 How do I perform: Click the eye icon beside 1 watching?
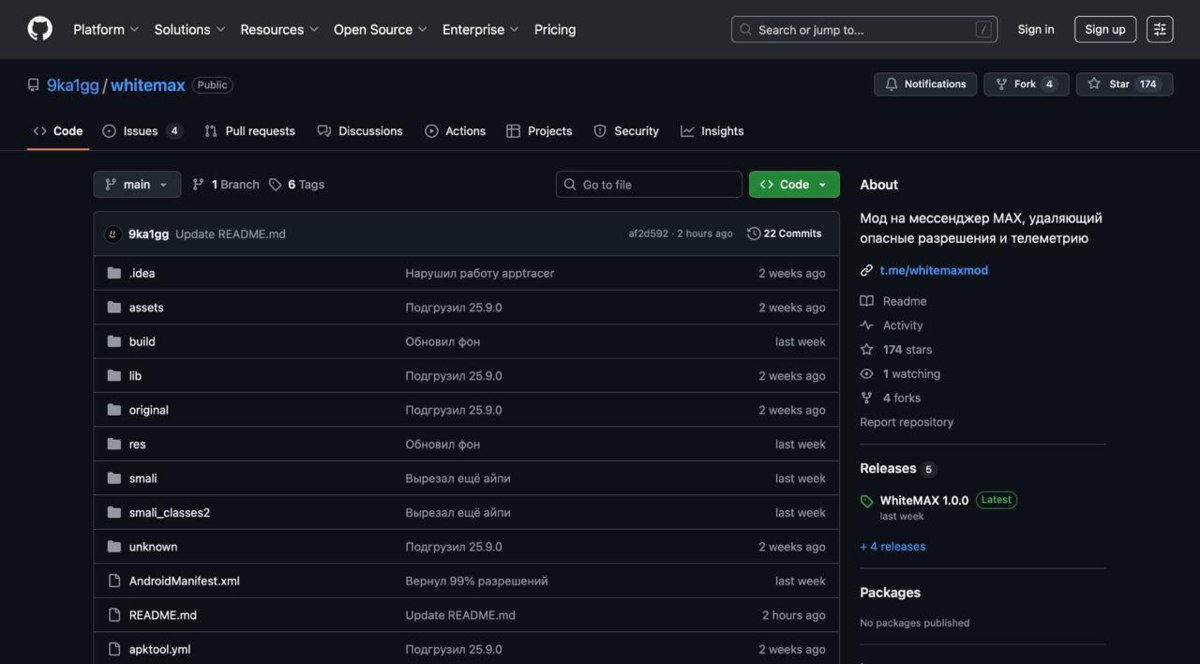(x=866, y=374)
